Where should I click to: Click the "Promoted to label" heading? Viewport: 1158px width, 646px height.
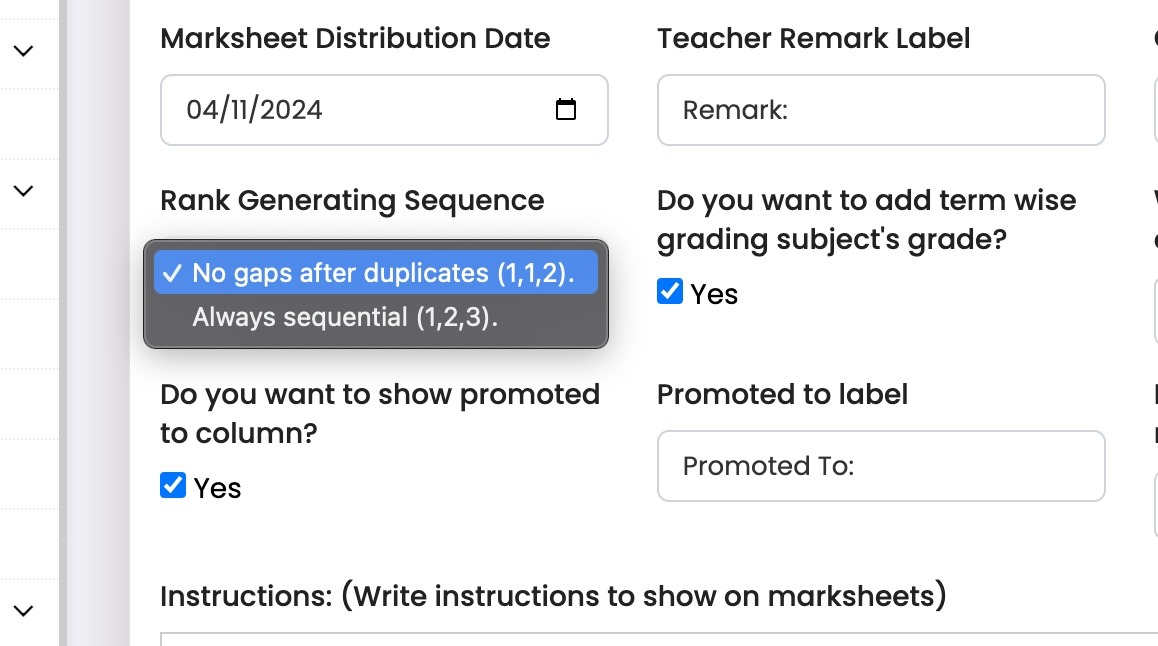tap(782, 394)
